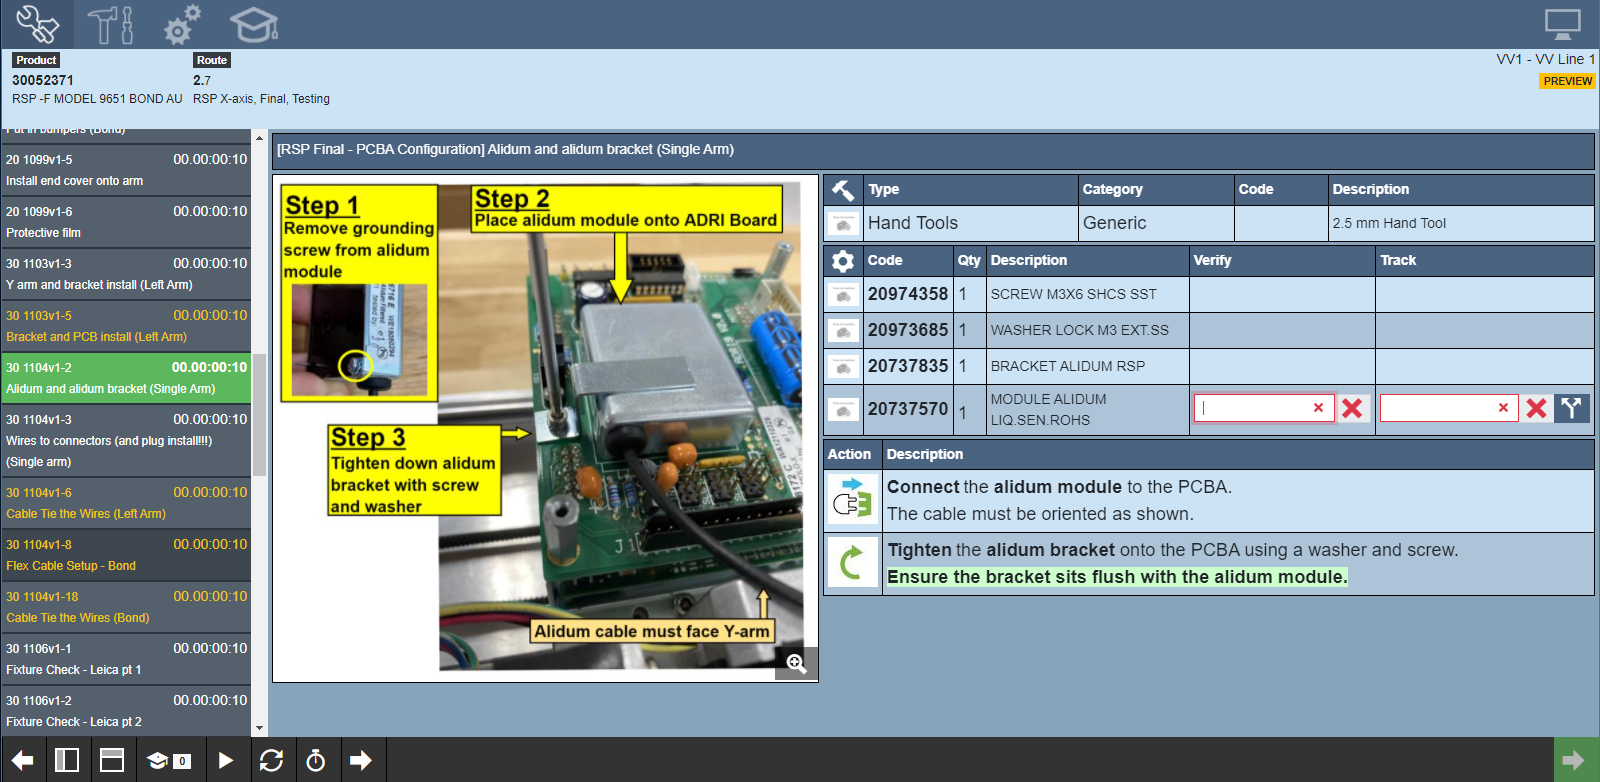
Task: Select step 'Y arm and bracket install (Left Arm)'
Action: pyautogui.click(x=126, y=274)
